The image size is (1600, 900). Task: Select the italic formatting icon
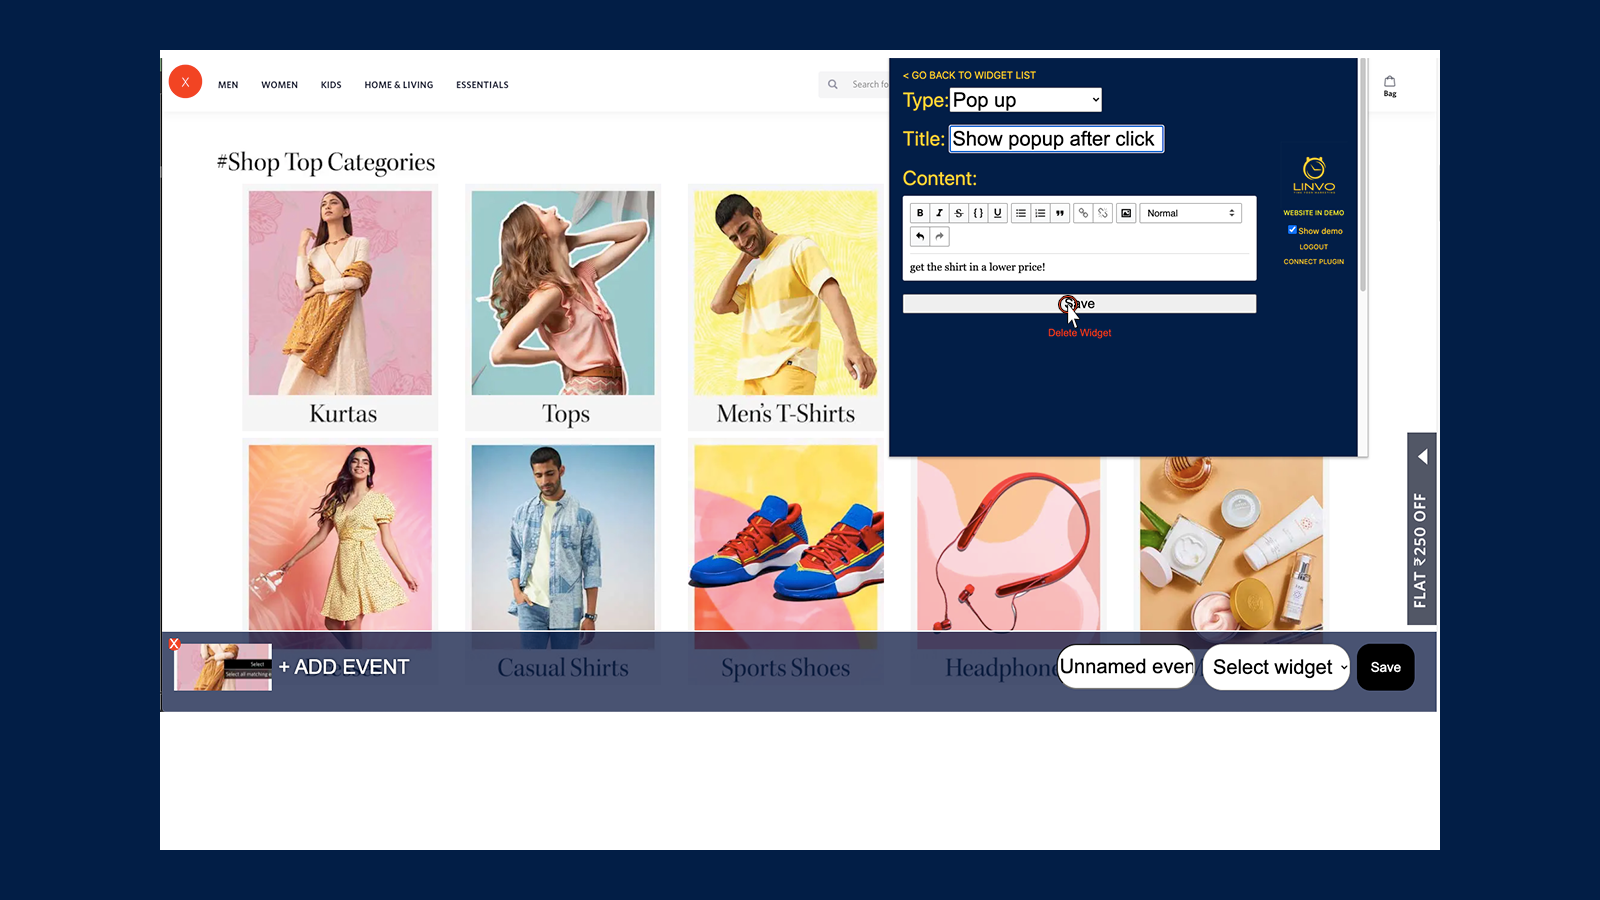[939, 213]
